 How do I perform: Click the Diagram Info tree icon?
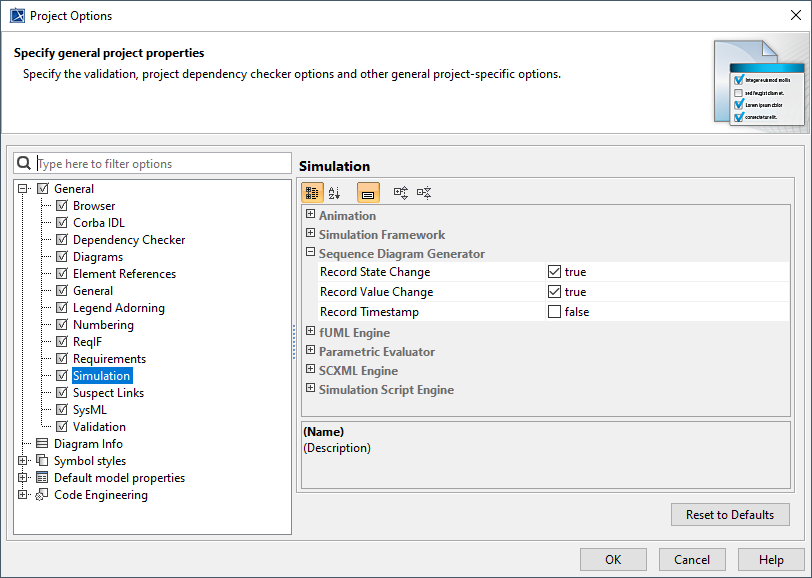[42, 444]
